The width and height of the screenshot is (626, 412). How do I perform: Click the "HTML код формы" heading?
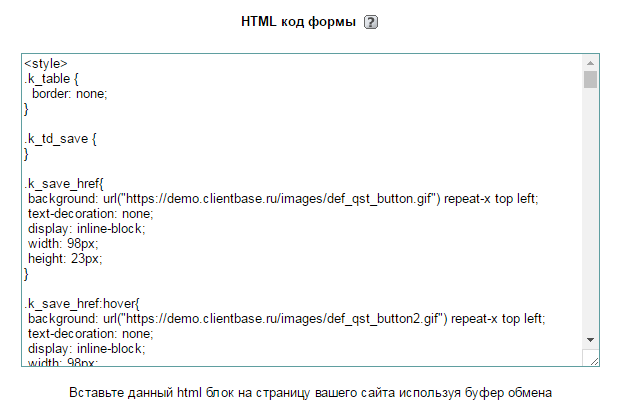pyautogui.click(x=298, y=22)
